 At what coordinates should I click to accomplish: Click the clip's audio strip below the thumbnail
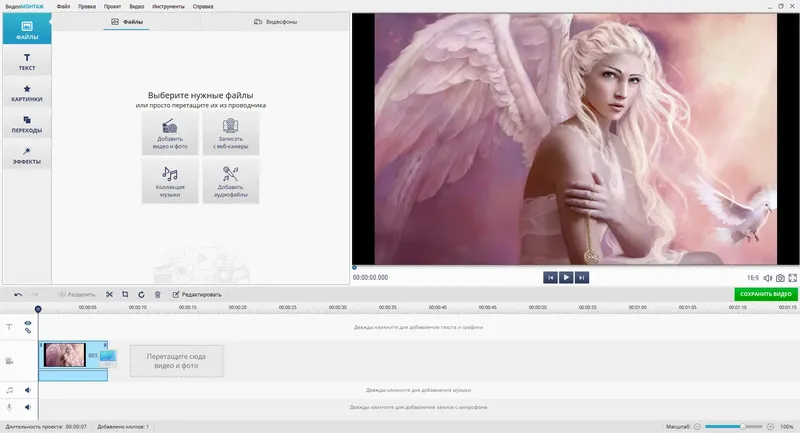(x=73, y=375)
